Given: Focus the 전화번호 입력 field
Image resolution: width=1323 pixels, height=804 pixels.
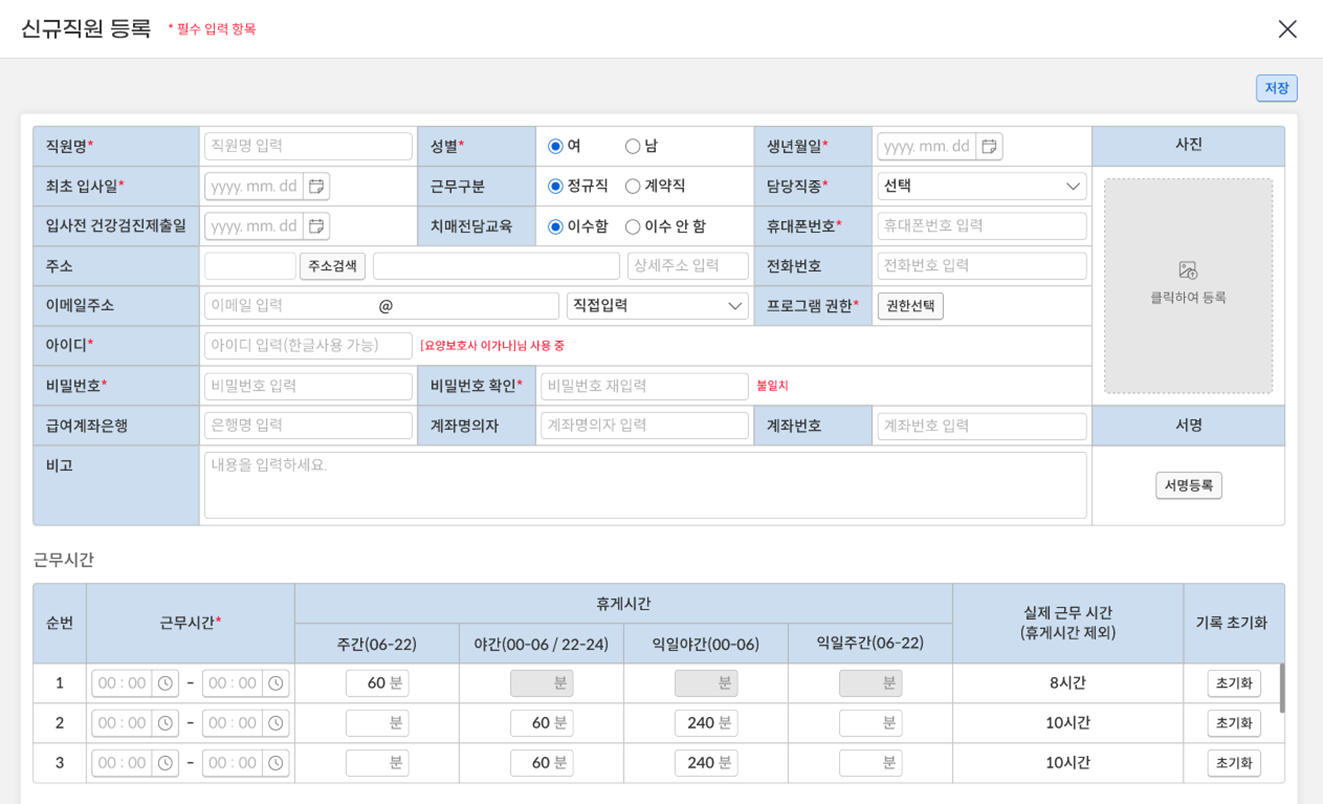Looking at the screenshot, I should [x=982, y=266].
